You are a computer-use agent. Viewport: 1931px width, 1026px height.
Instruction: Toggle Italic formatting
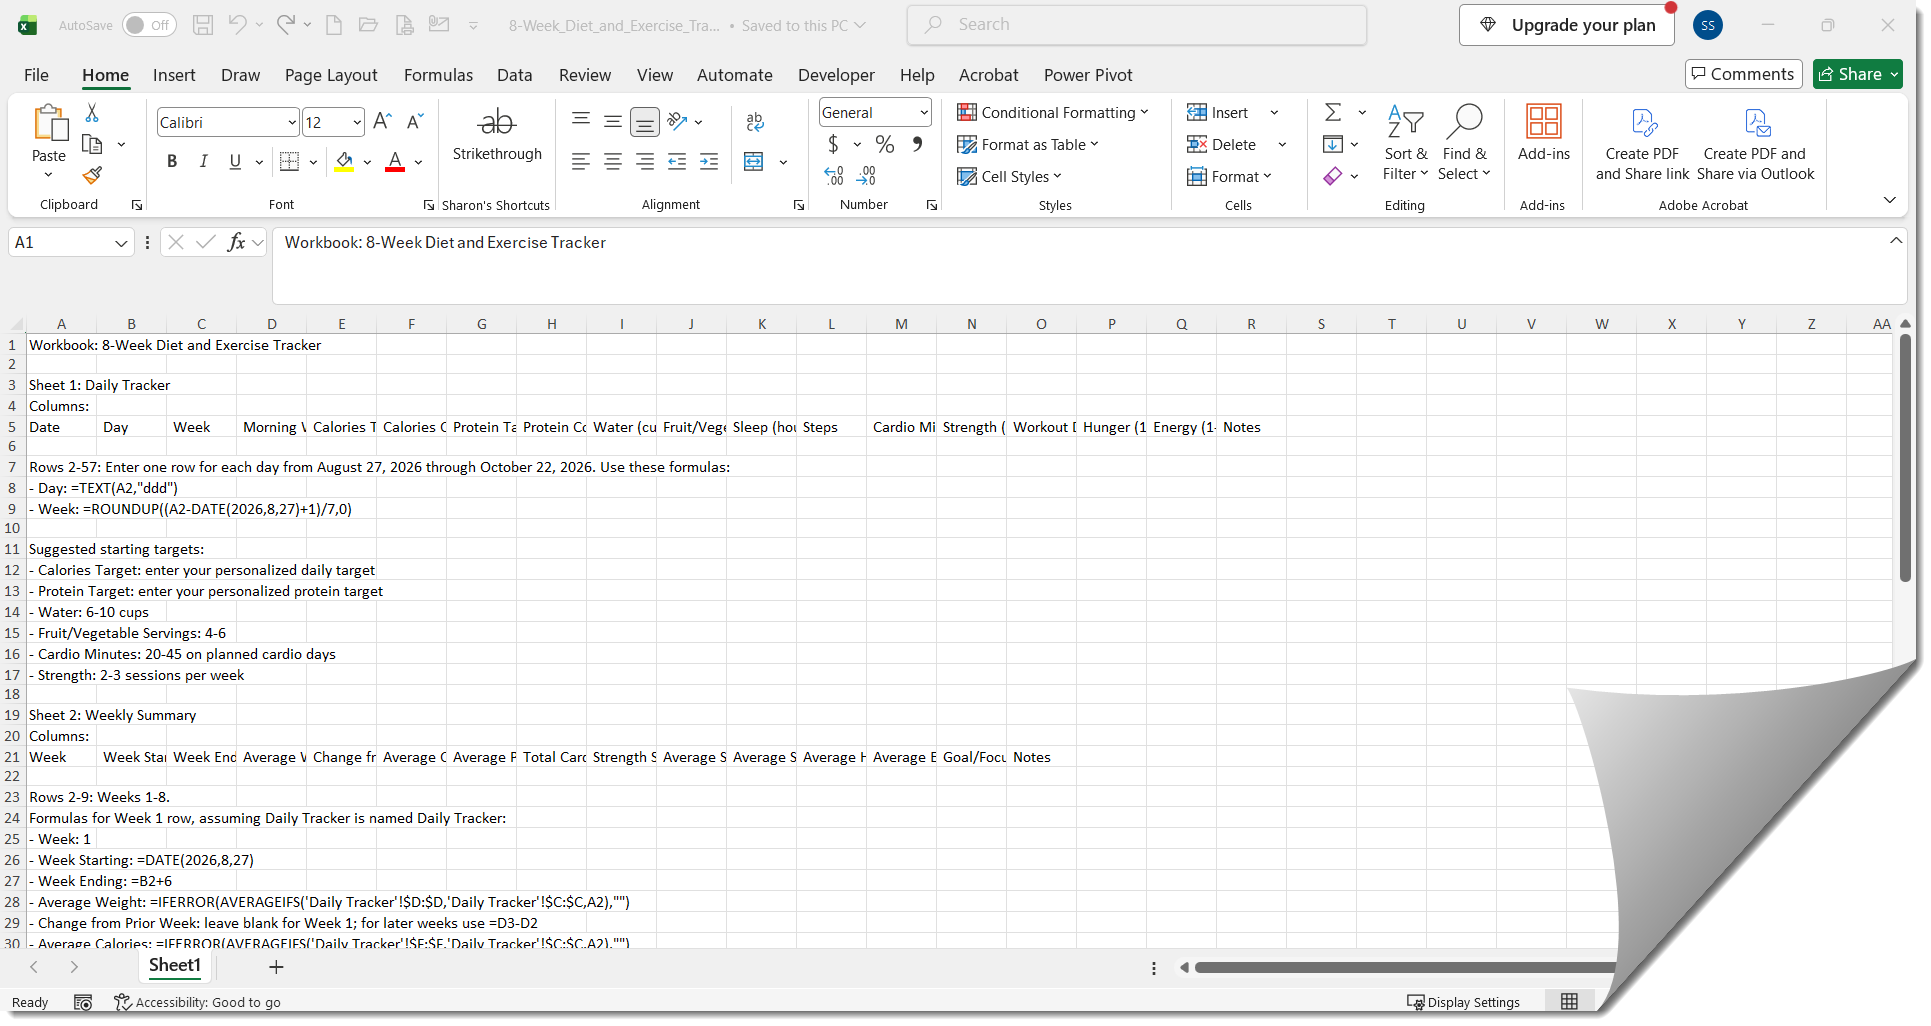click(x=204, y=161)
